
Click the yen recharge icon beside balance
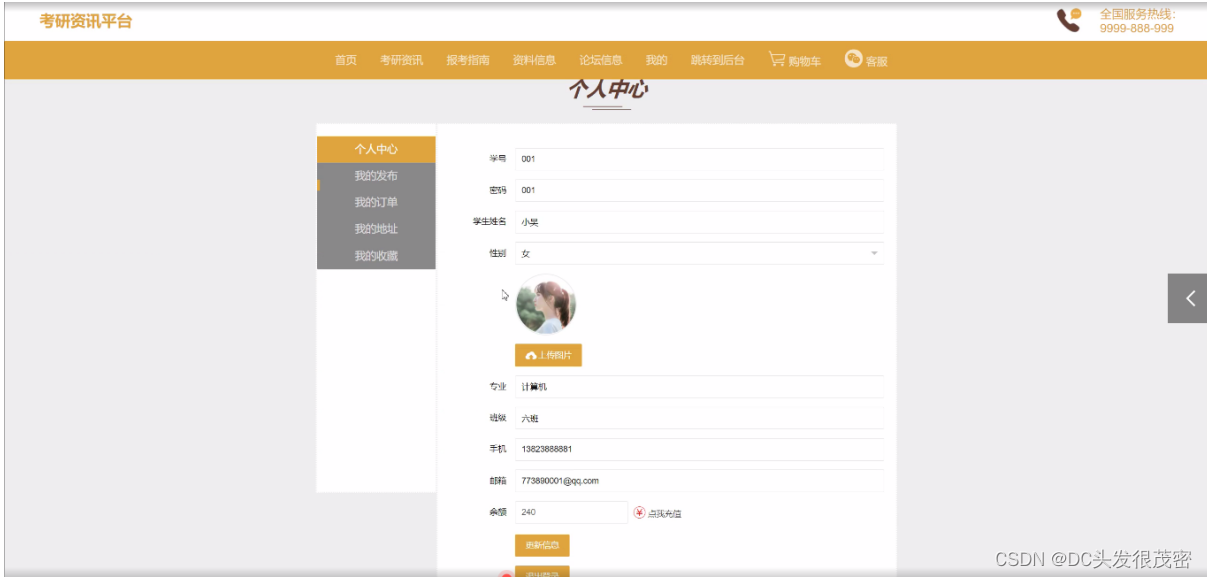[639, 513]
